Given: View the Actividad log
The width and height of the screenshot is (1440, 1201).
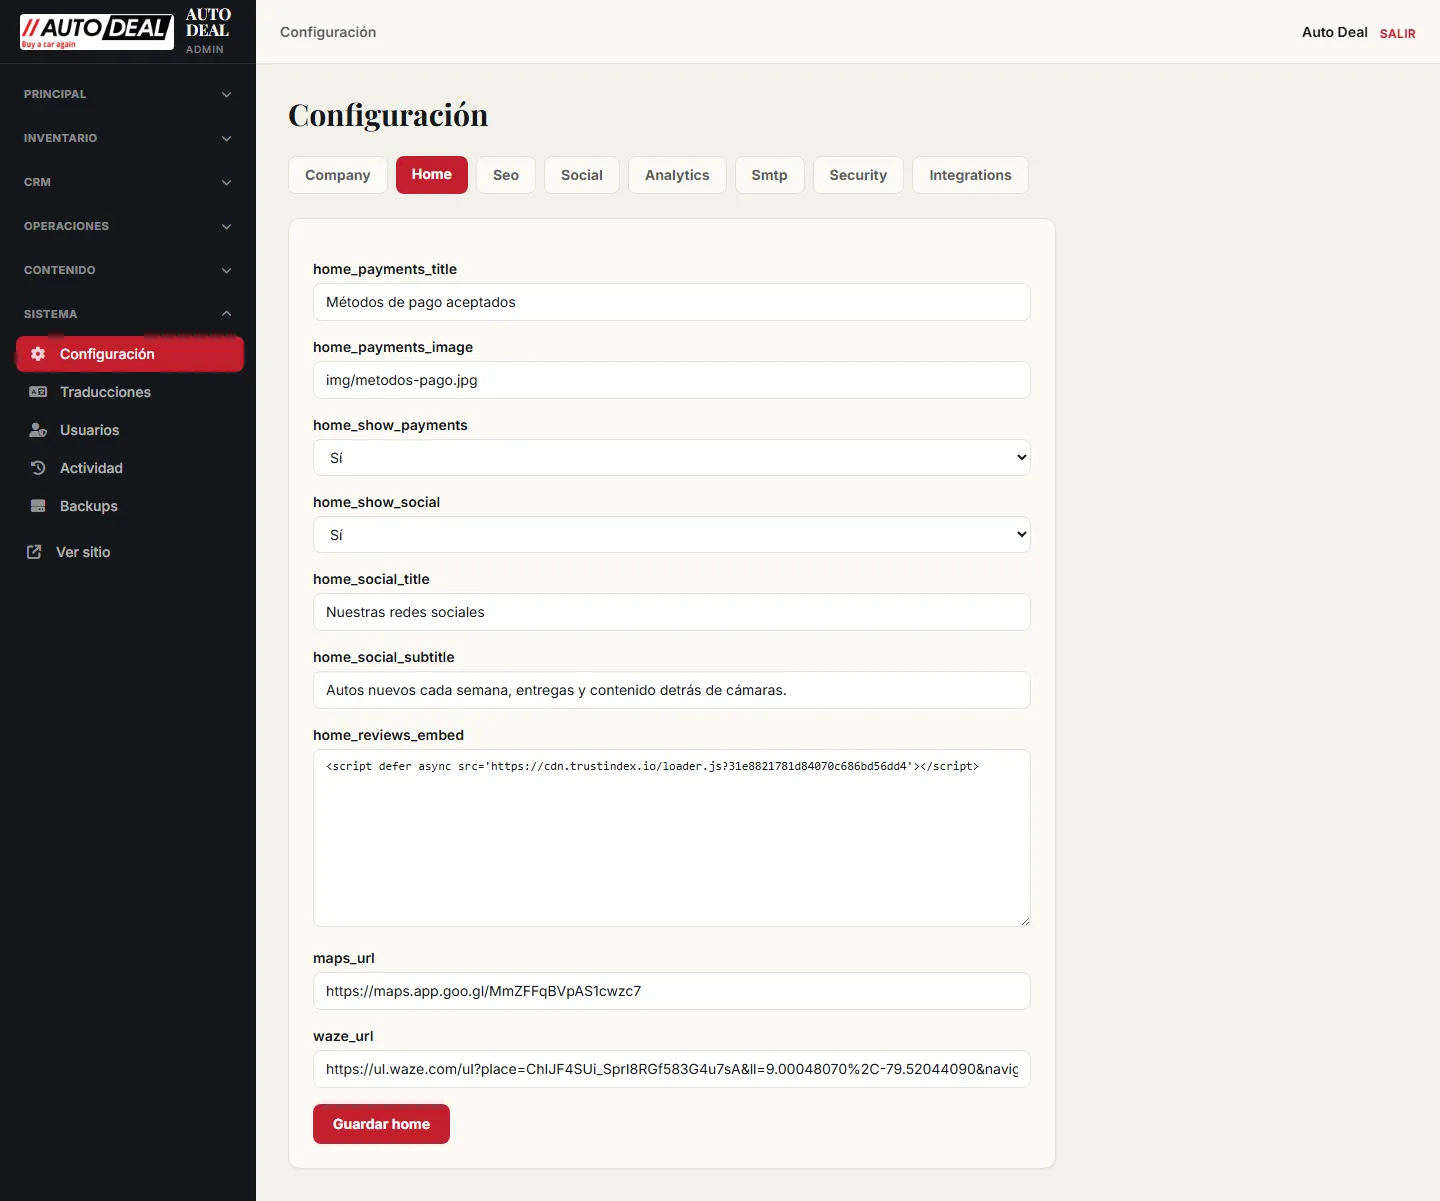Looking at the screenshot, I should pos(130,468).
